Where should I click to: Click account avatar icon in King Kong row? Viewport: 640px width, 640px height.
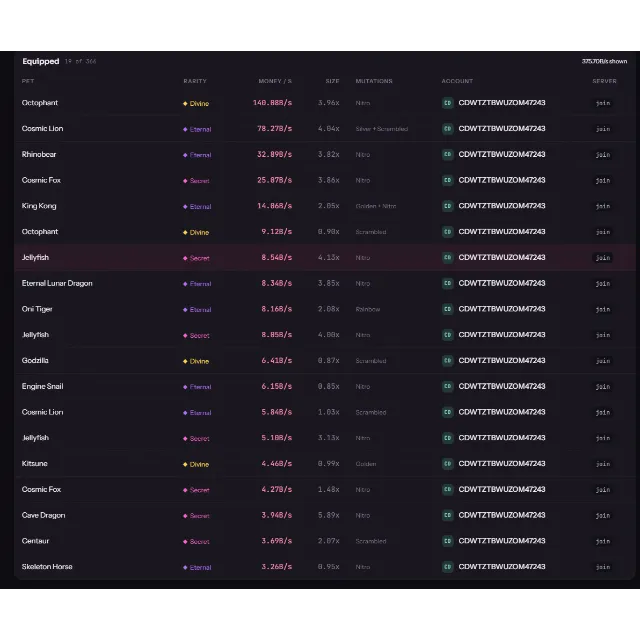point(447,206)
